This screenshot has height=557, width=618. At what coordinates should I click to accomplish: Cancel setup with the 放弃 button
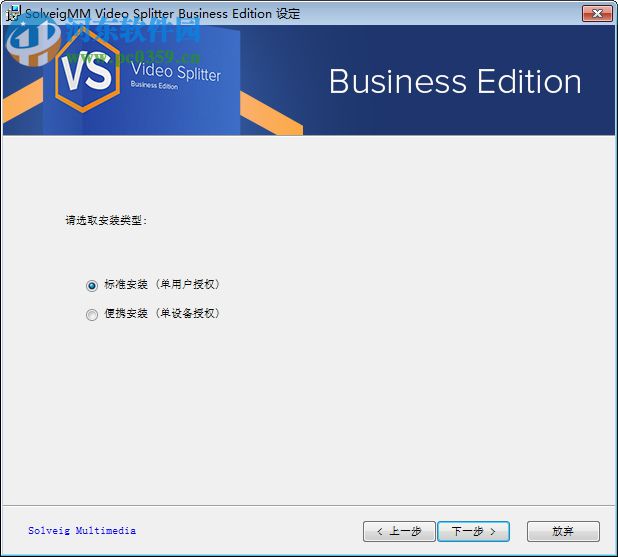click(563, 531)
